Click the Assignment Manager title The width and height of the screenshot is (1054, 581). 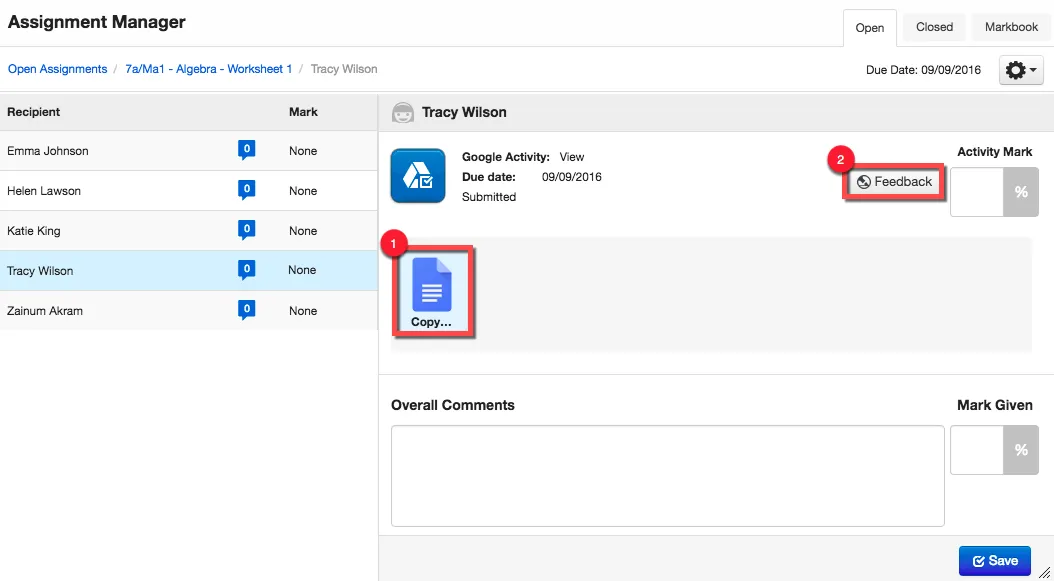click(x=97, y=22)
